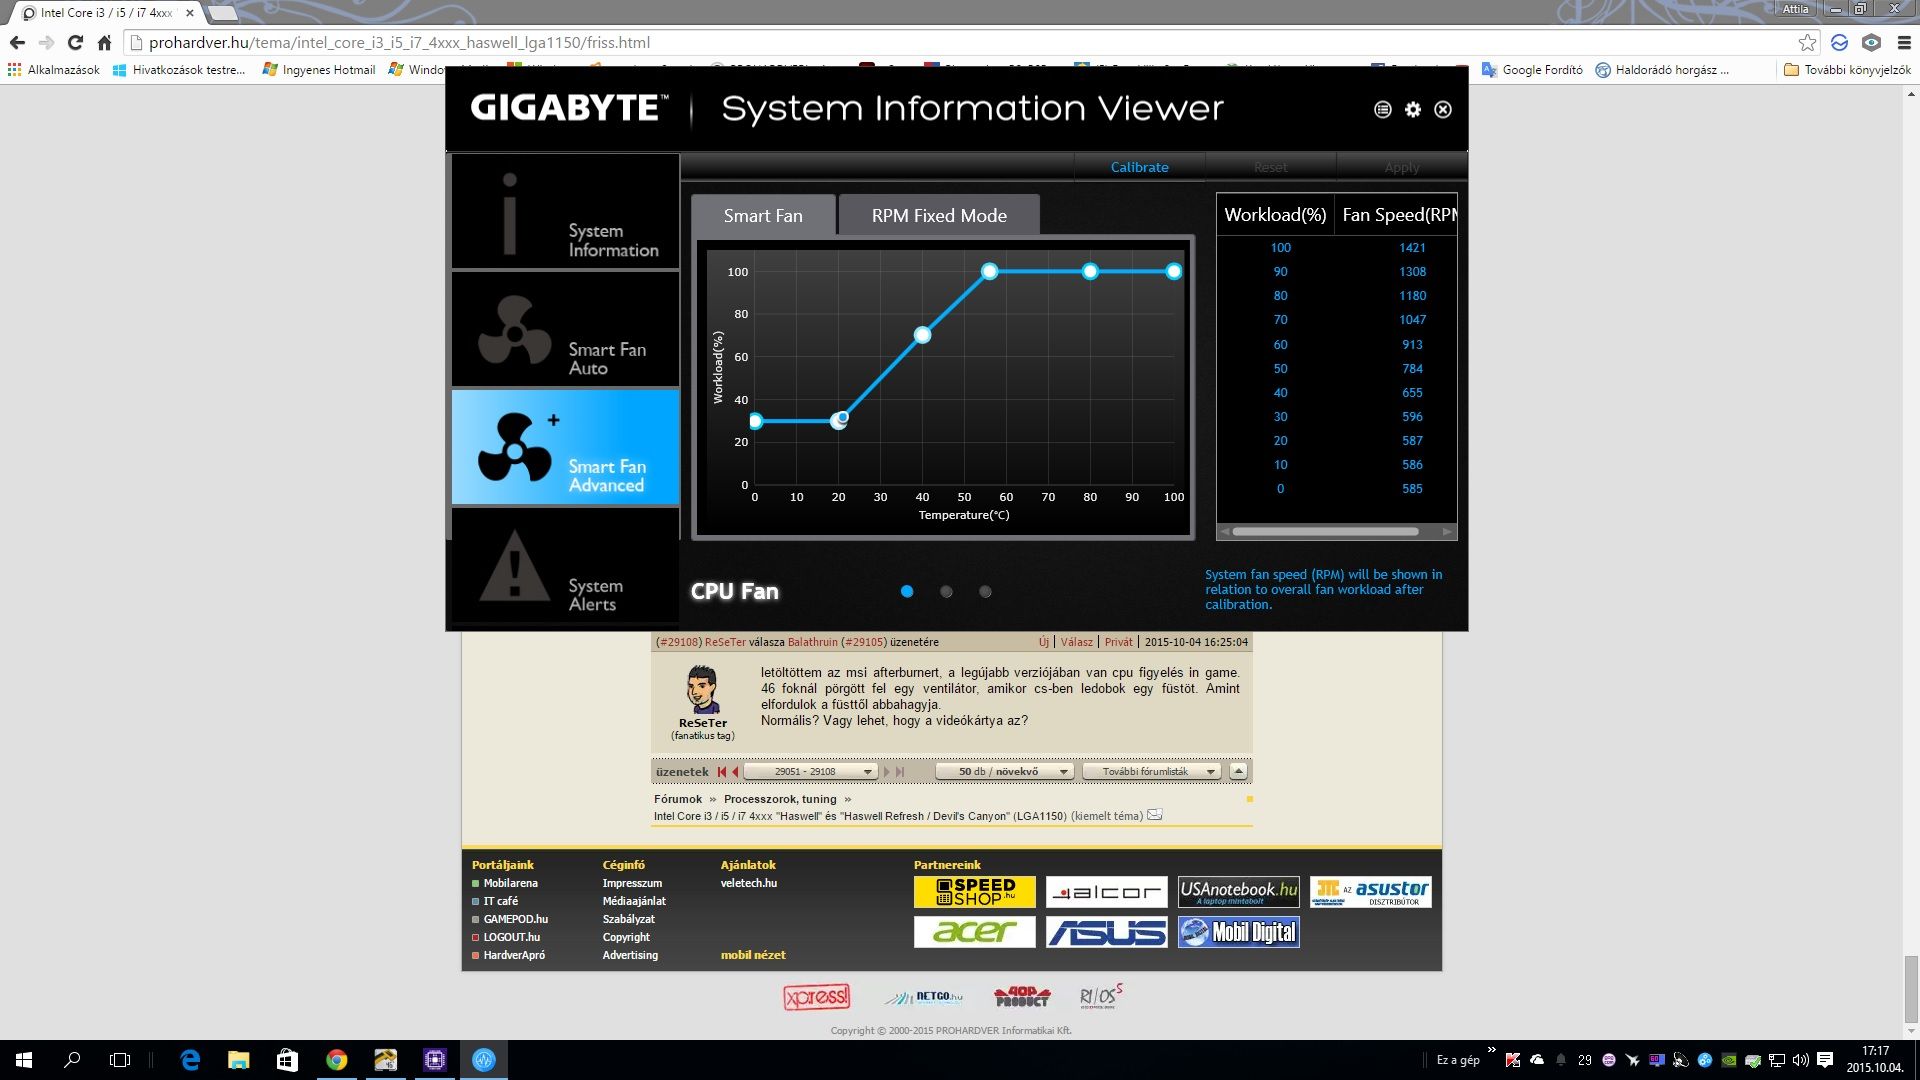The width and height of the screenshot is (1920, 1080).
Task: Open the Mobilarena portal link
Action: [510, 883]
